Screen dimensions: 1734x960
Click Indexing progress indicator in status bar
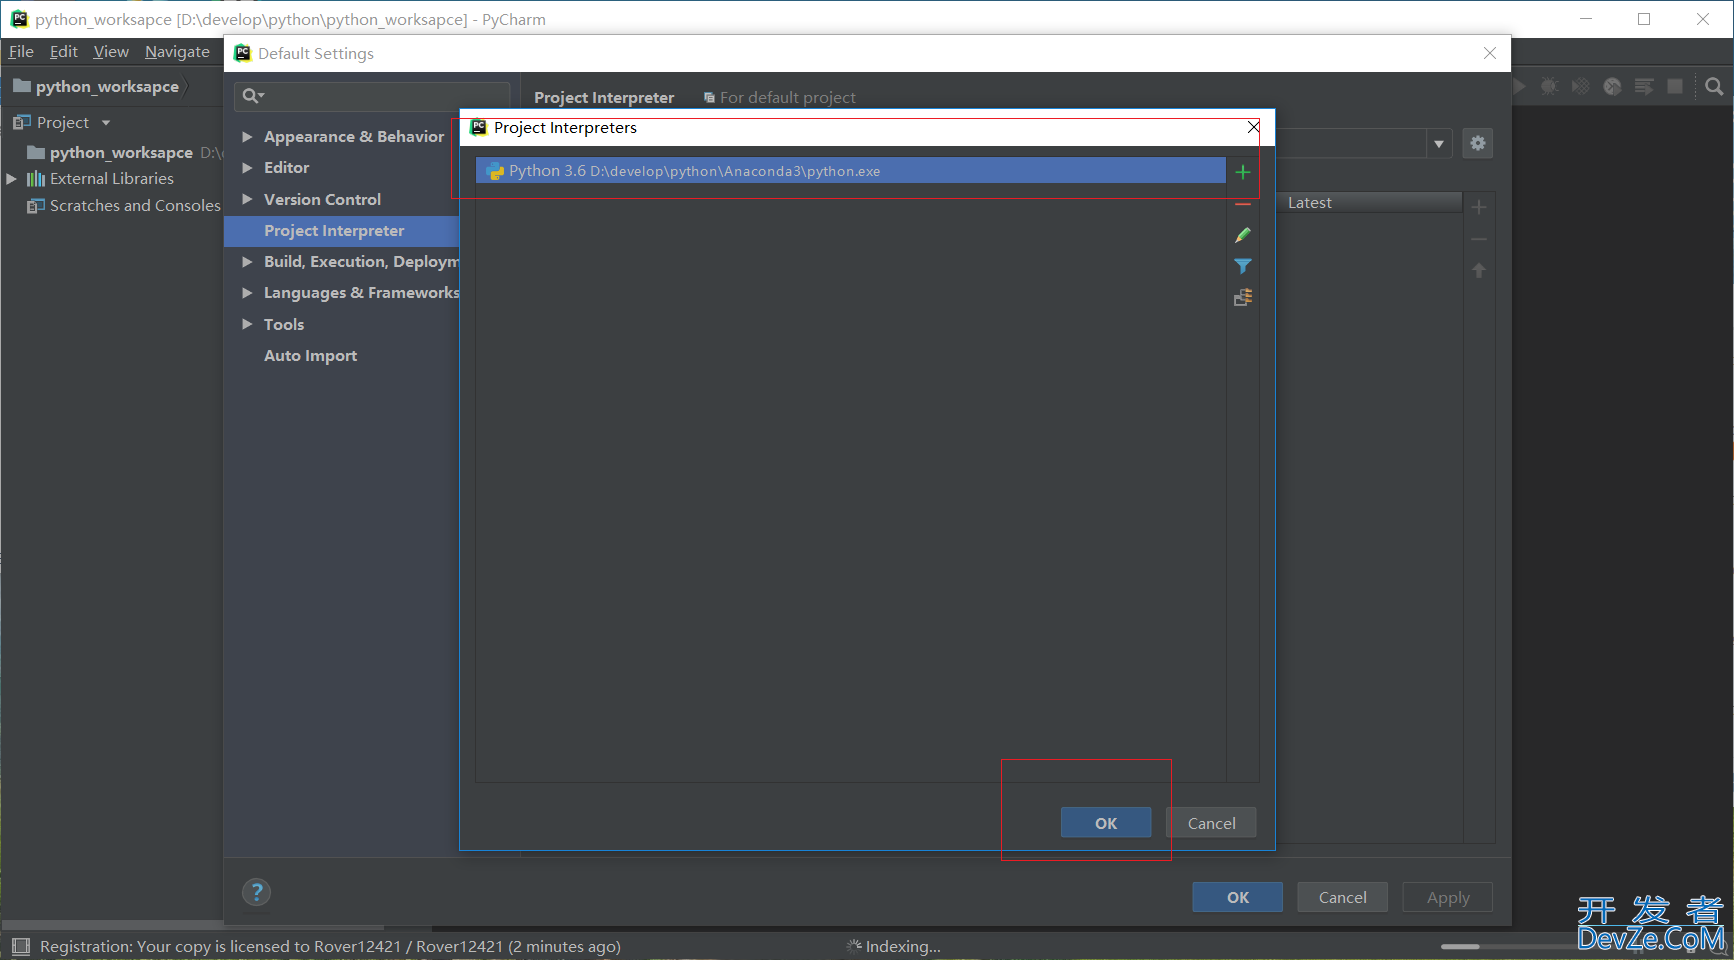[894, 946]
